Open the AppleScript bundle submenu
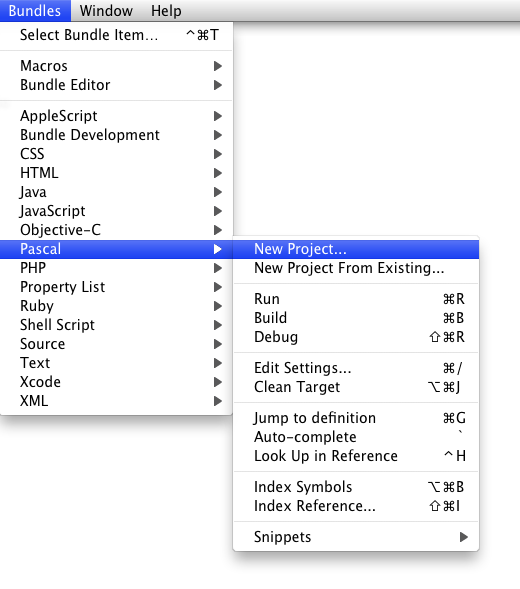 point(116,116)
